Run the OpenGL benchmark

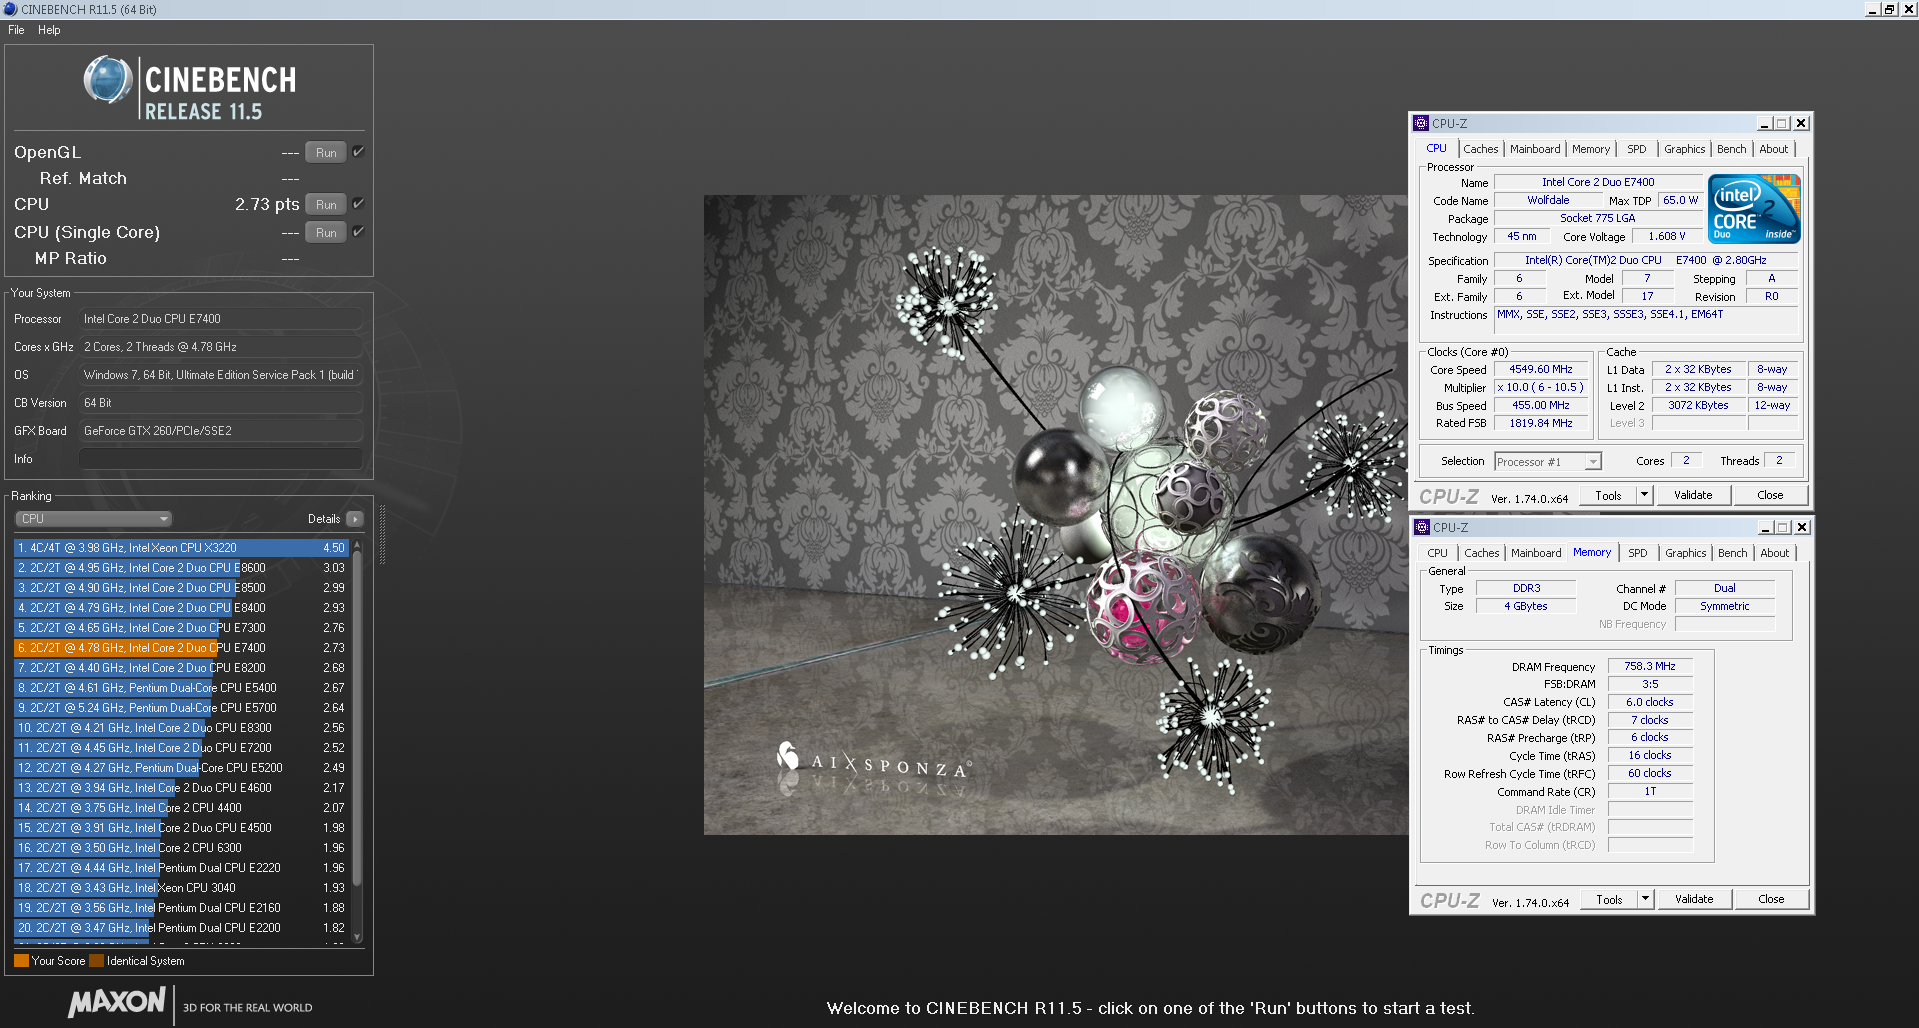pos(326,152)
